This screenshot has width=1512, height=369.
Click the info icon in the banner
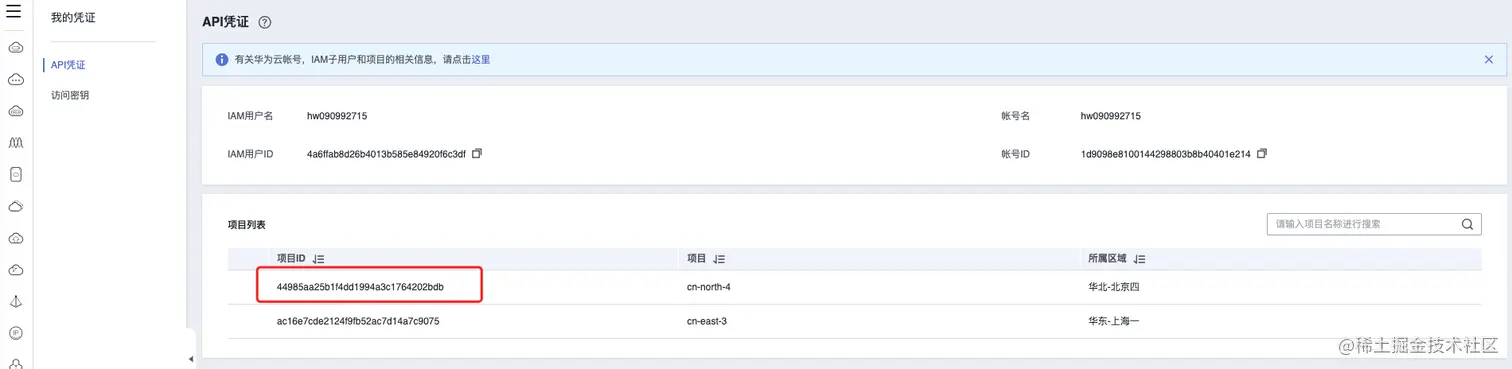(x=222, y=59)
